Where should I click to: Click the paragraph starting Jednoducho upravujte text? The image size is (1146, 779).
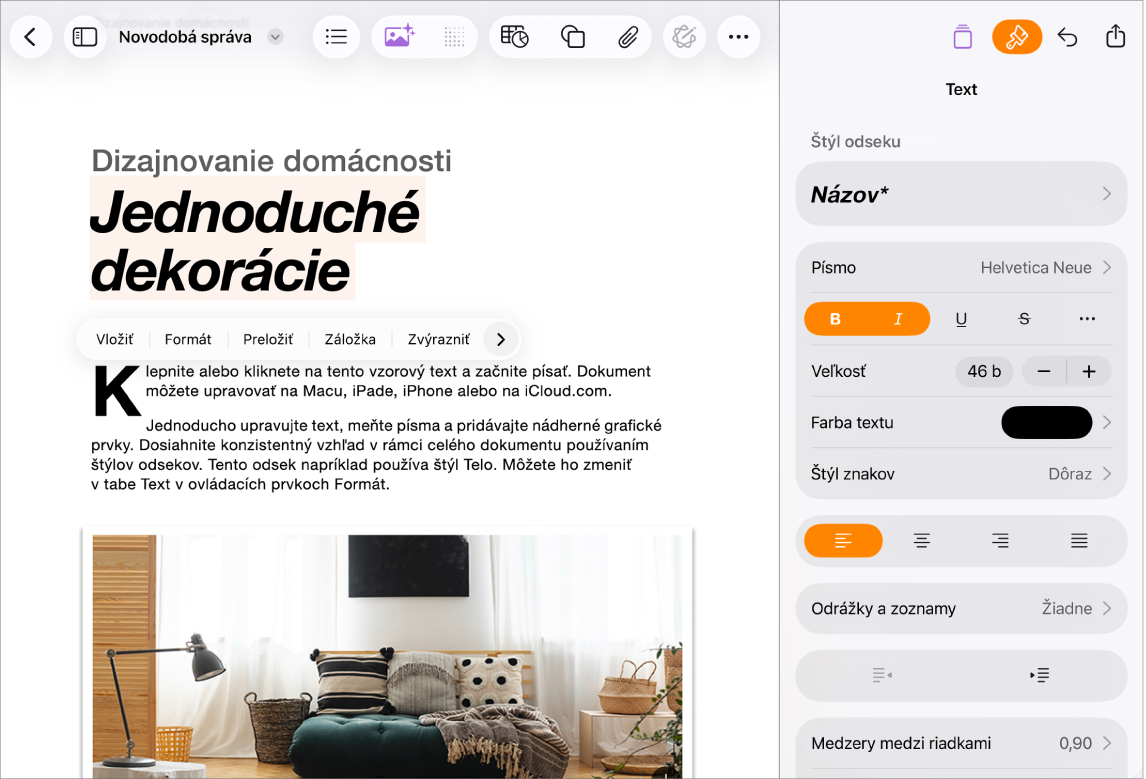tap(376, 455)
